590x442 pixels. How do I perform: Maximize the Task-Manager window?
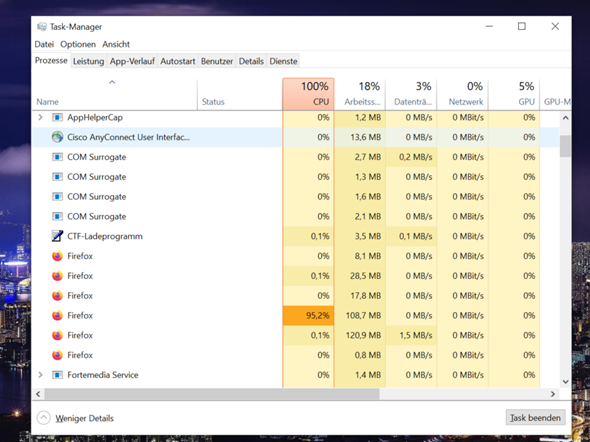(522, 26)
